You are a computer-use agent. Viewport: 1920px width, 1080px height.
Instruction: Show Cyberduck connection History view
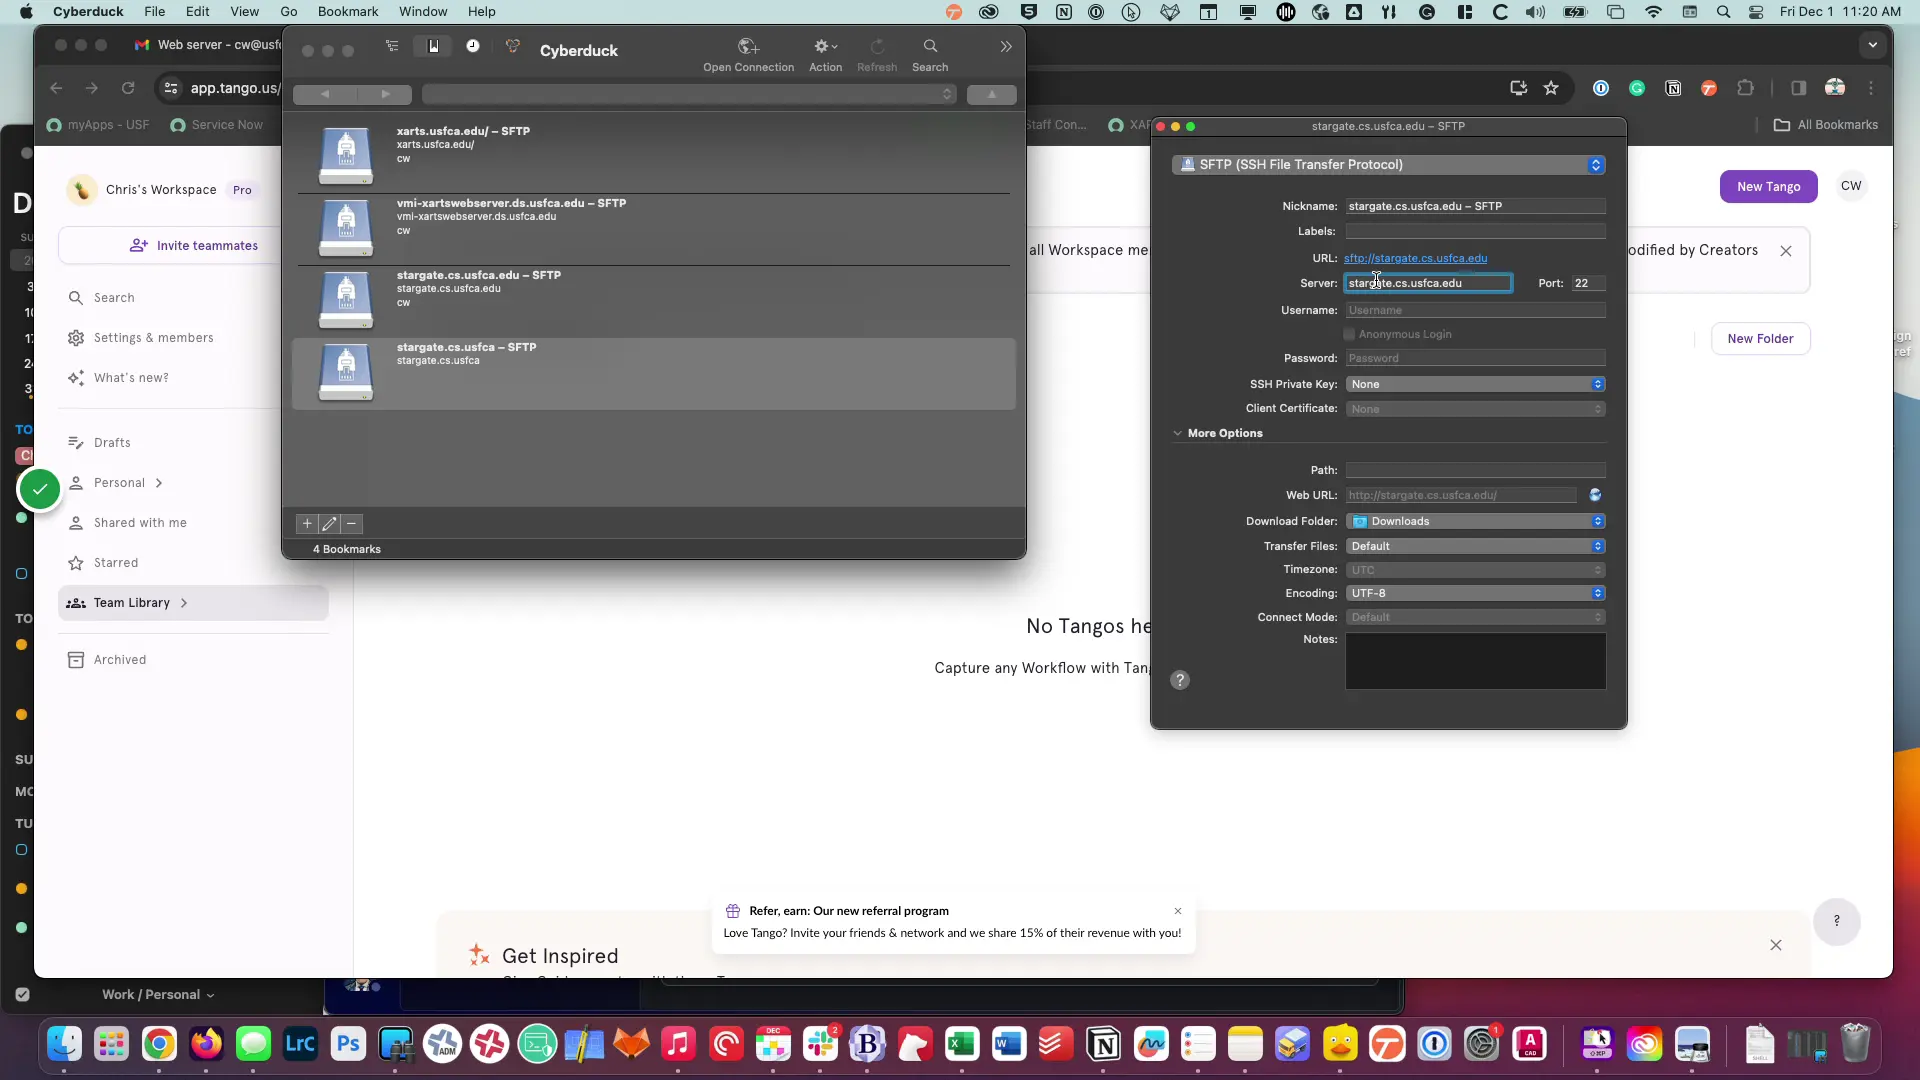click(x=473, y=46)
